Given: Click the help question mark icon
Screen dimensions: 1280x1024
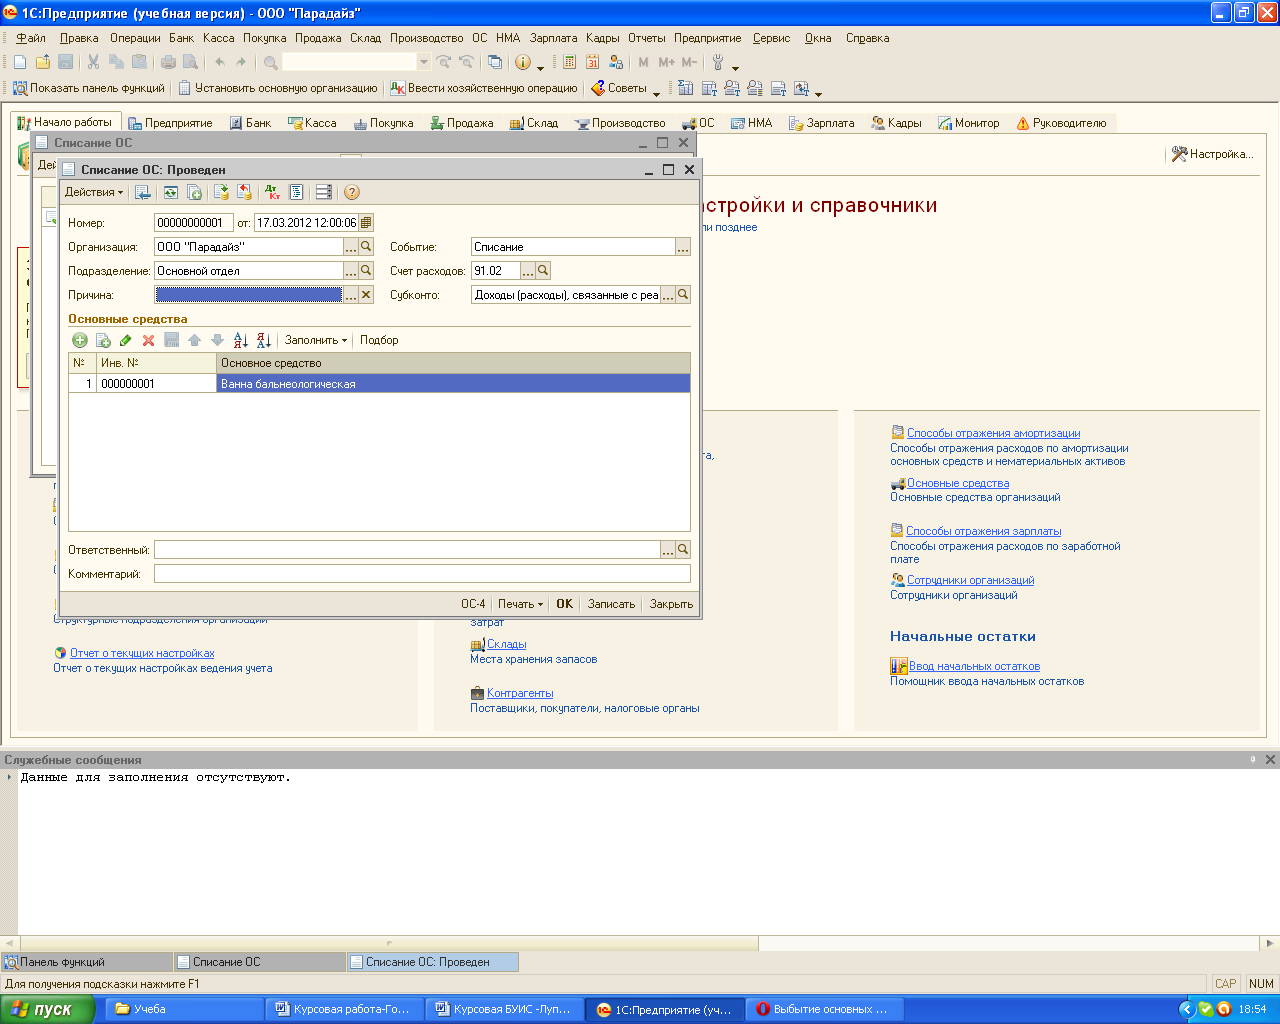Looking at the screenshot, I should pyautogui.click(x=351, y=192).
